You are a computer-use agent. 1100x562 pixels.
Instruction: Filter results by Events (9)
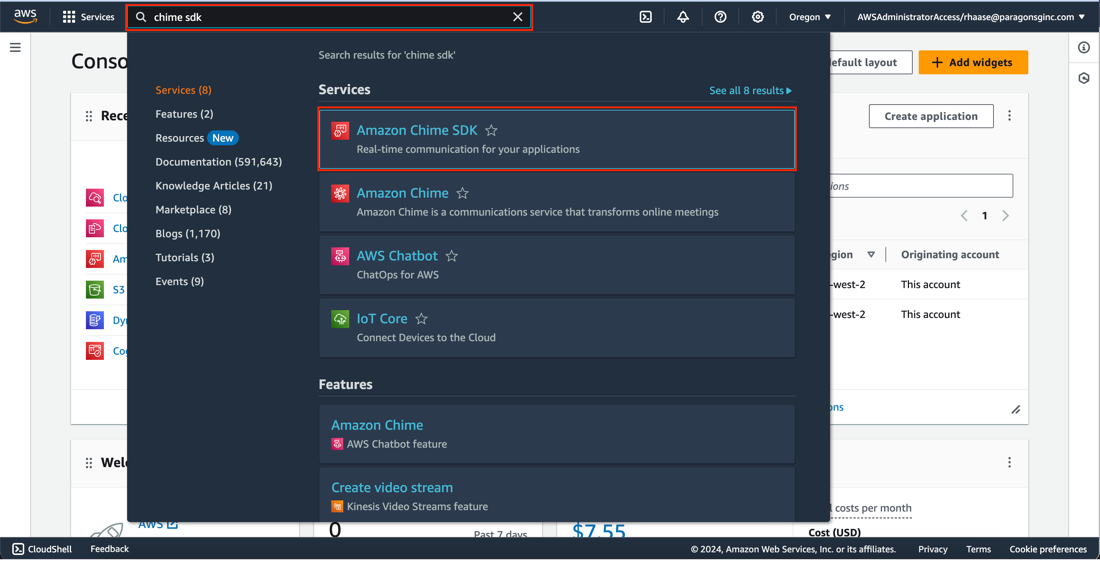coord(180,281)
